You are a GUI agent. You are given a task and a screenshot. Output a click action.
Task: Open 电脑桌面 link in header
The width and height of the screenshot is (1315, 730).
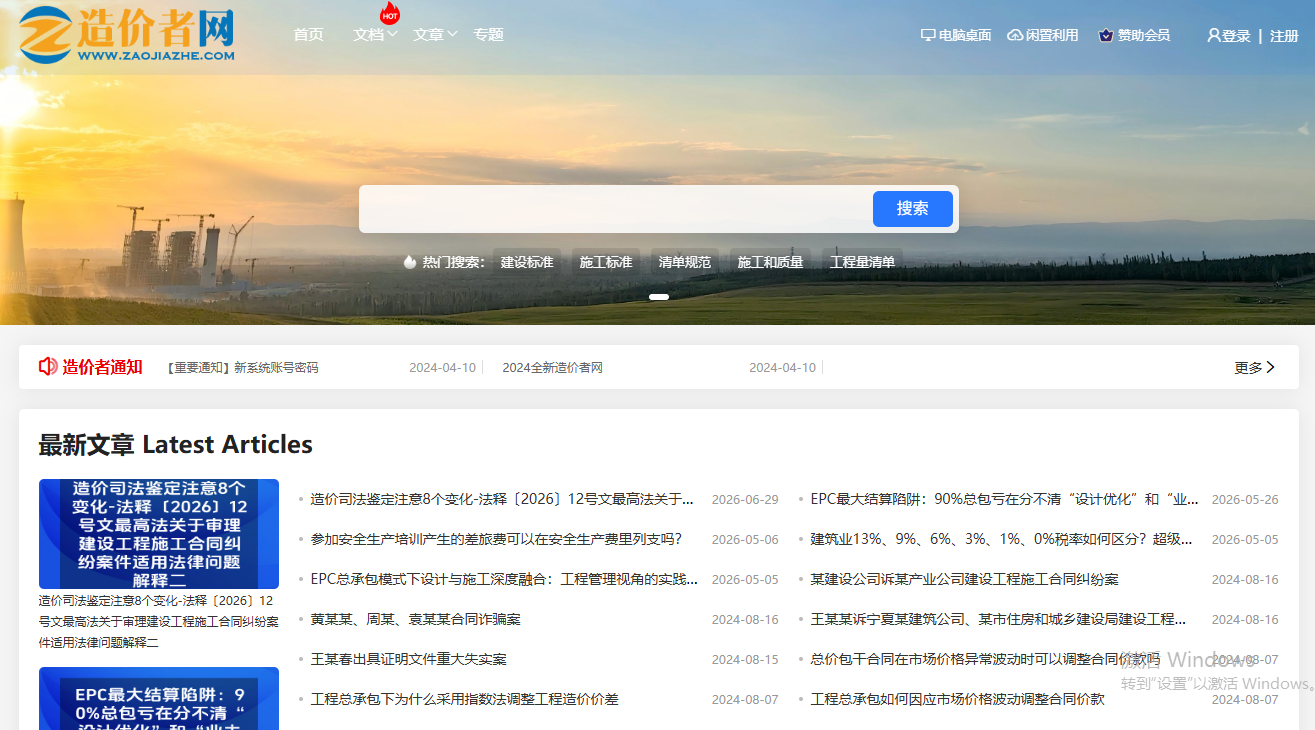pyautogui.click(x=965, y=35)
